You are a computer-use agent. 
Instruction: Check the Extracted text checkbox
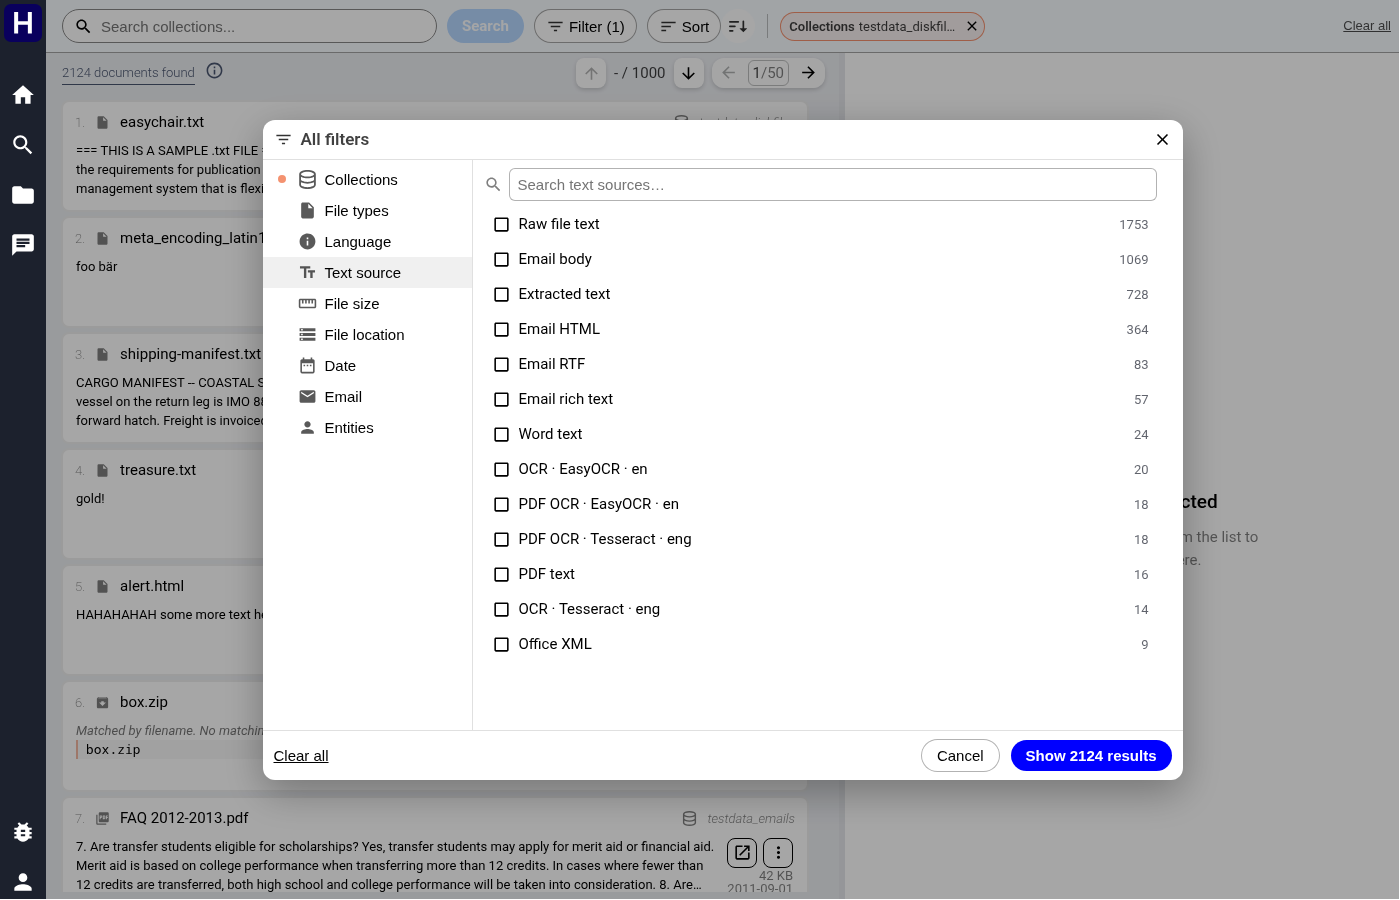coord(502,295)
